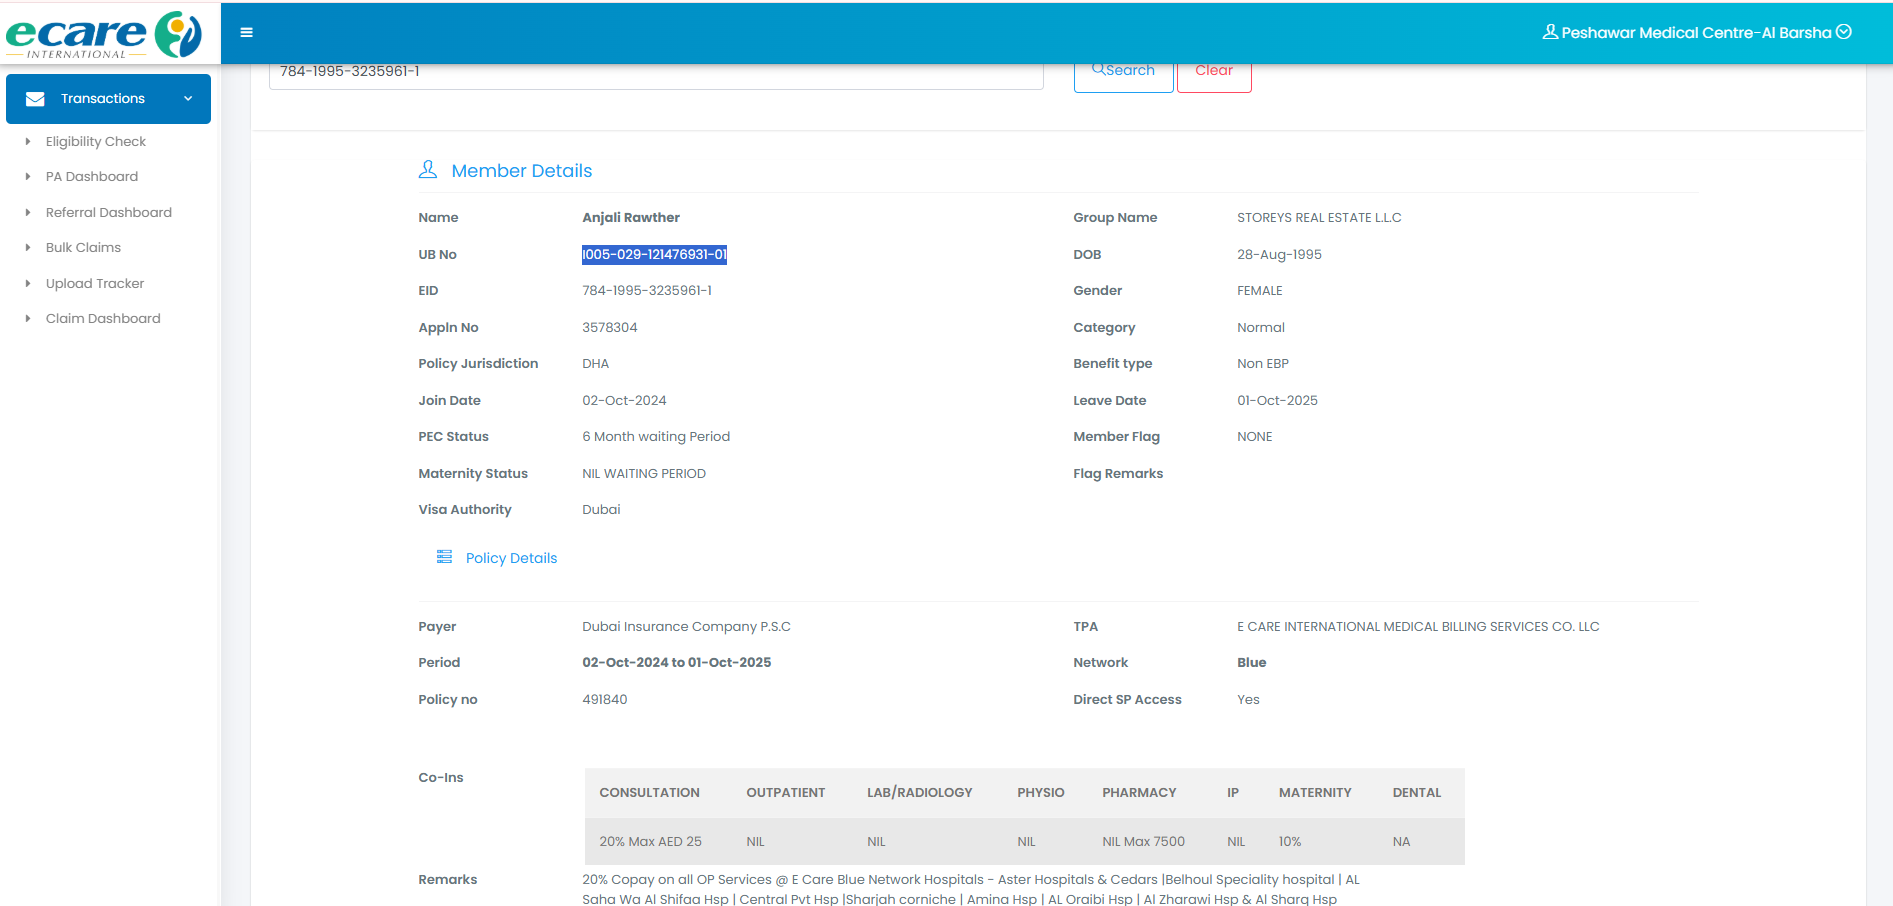Select Claim Dashboard in the sidebar

(x=103, y=319)
